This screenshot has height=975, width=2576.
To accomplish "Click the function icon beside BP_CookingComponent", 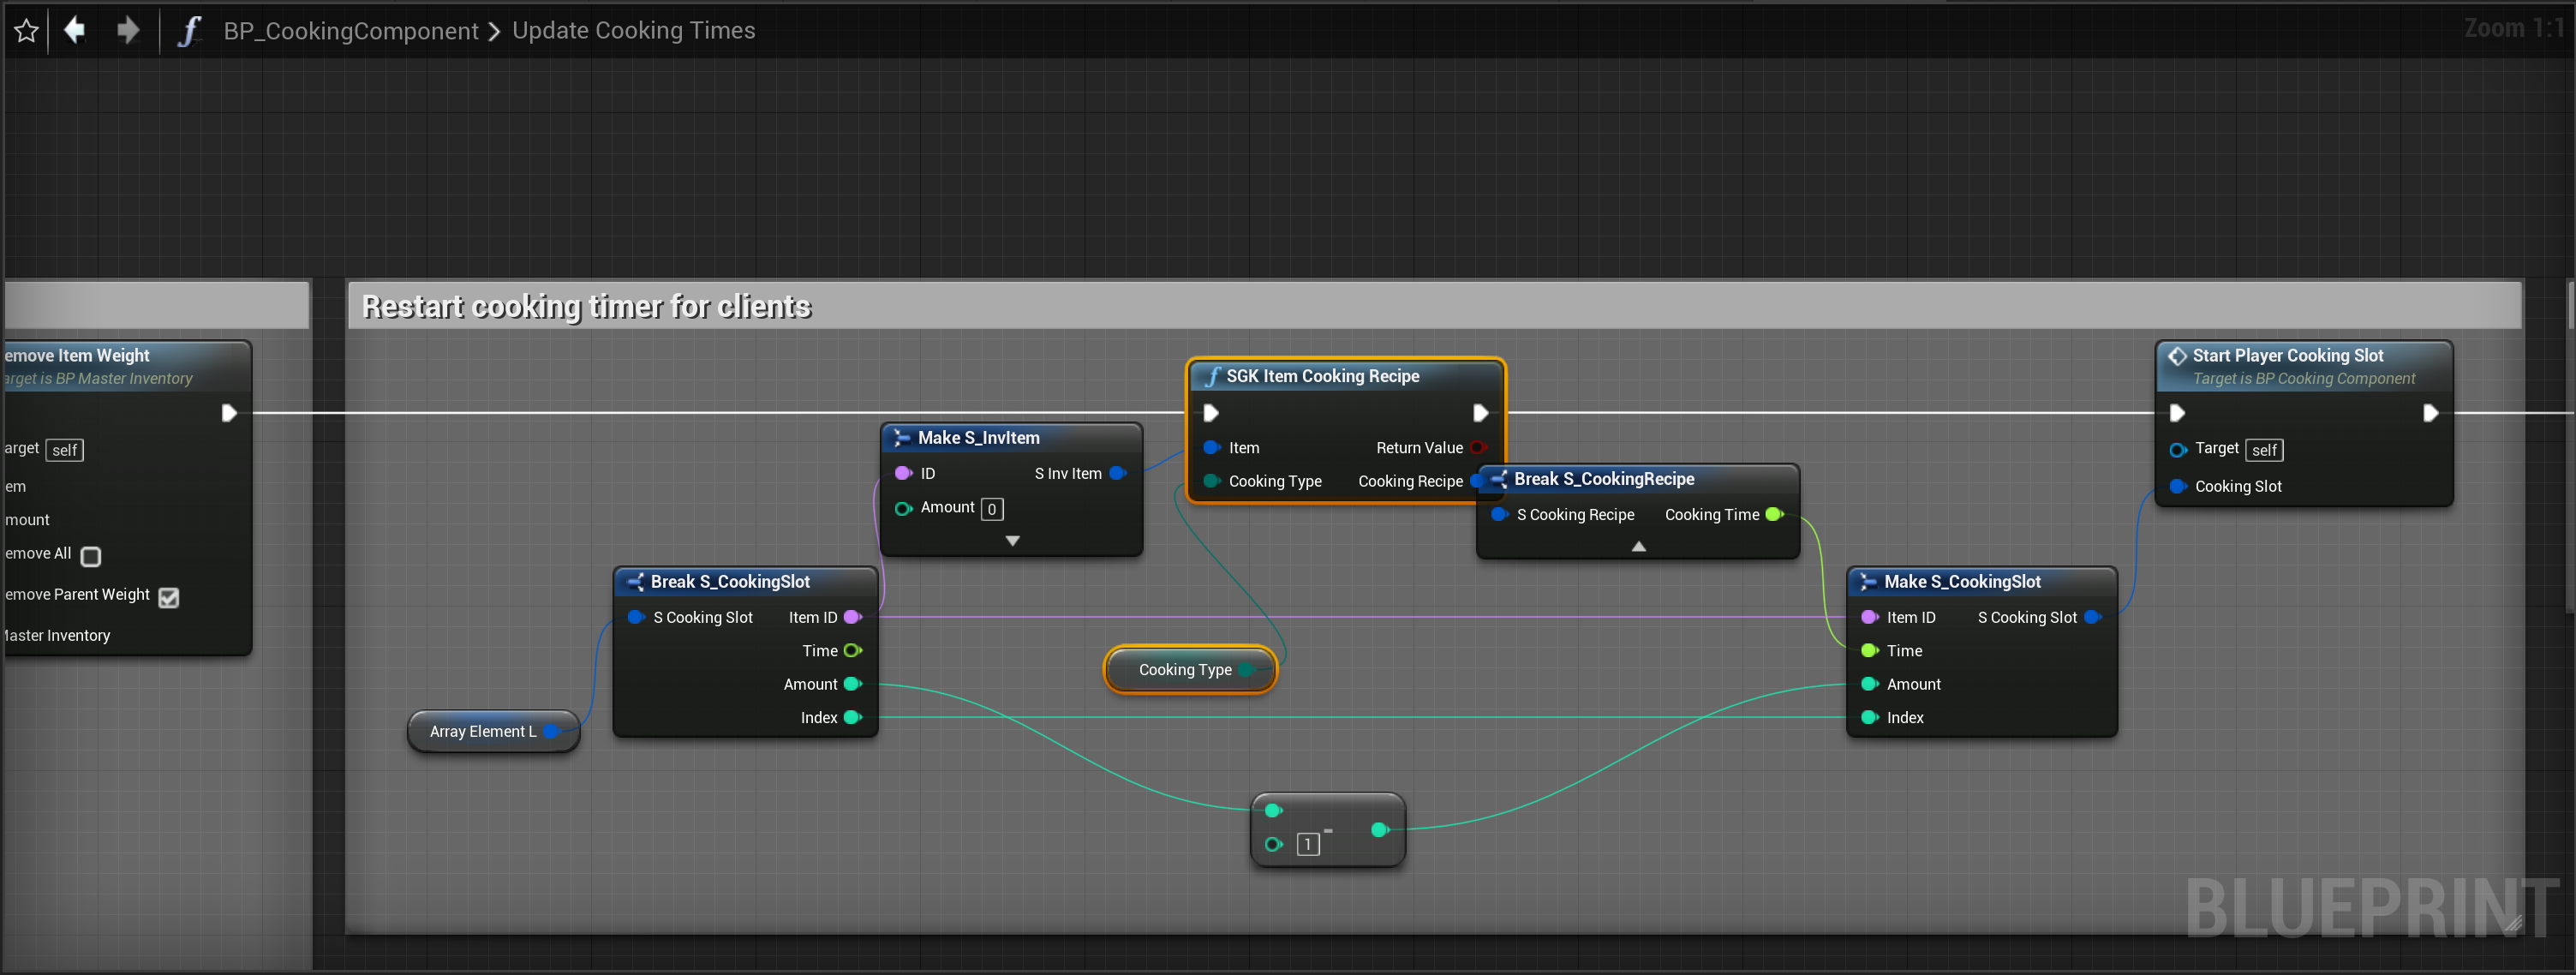I will point(189,31).
